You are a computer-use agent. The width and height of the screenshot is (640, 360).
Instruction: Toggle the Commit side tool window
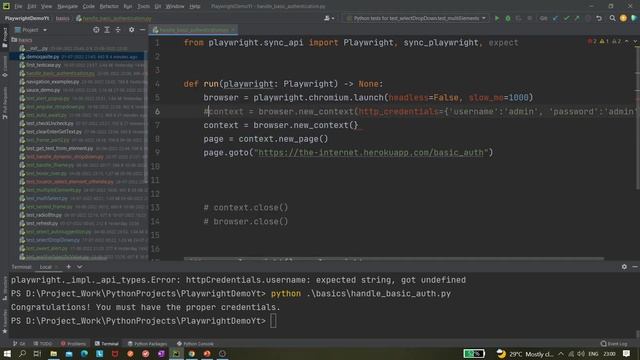click(4, 66)
